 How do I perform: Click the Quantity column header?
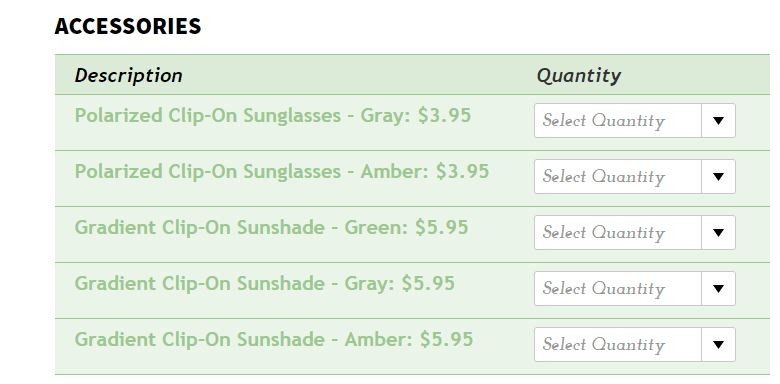point(579,76)
